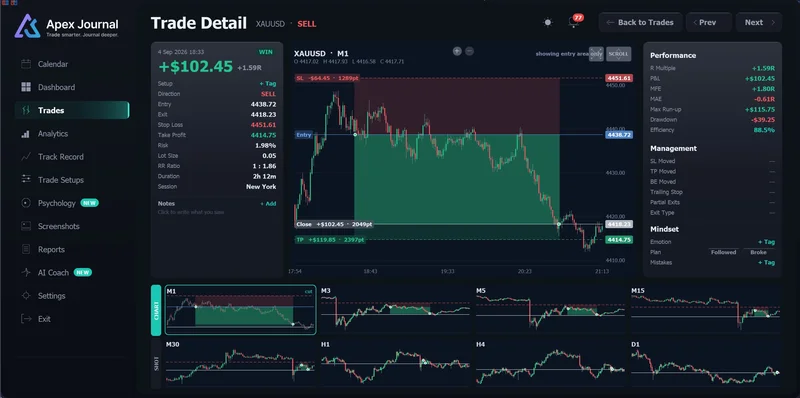Switch to the M5 timeframe thumbnail
This screenshot has height=398, width=800.
pyautogui.click(x=551, y=310)
